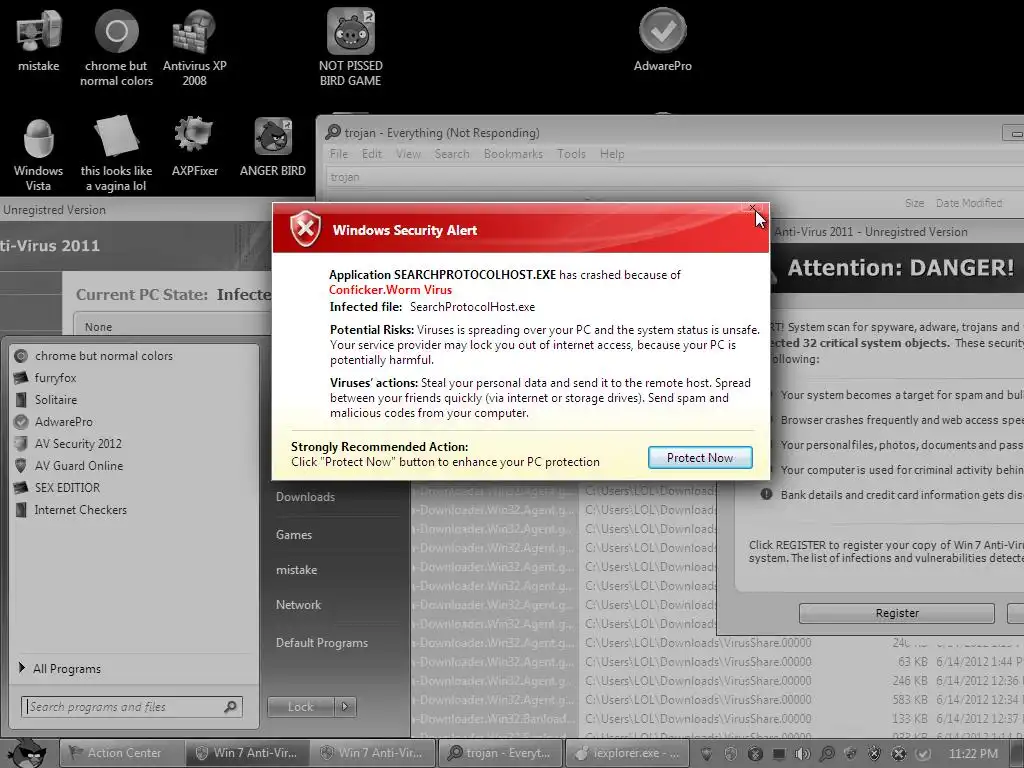Open the File menu in Everything
The height and width of the screenshot is (768, 1024).
click(x=338, y=154)
